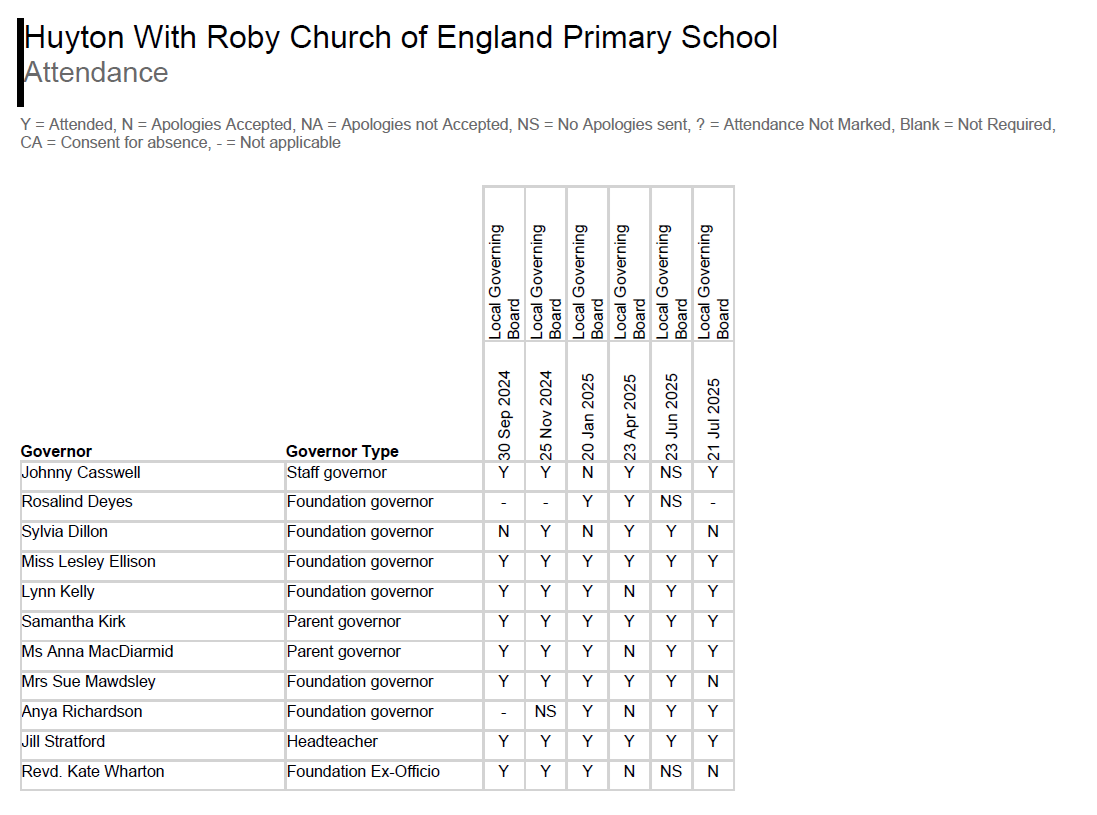Image resolution: width=1097 pixels, height=815 pixels.
Task: Click Anya Richardson's NS cell for 25 Nov 2024
Action: [546, 712]
